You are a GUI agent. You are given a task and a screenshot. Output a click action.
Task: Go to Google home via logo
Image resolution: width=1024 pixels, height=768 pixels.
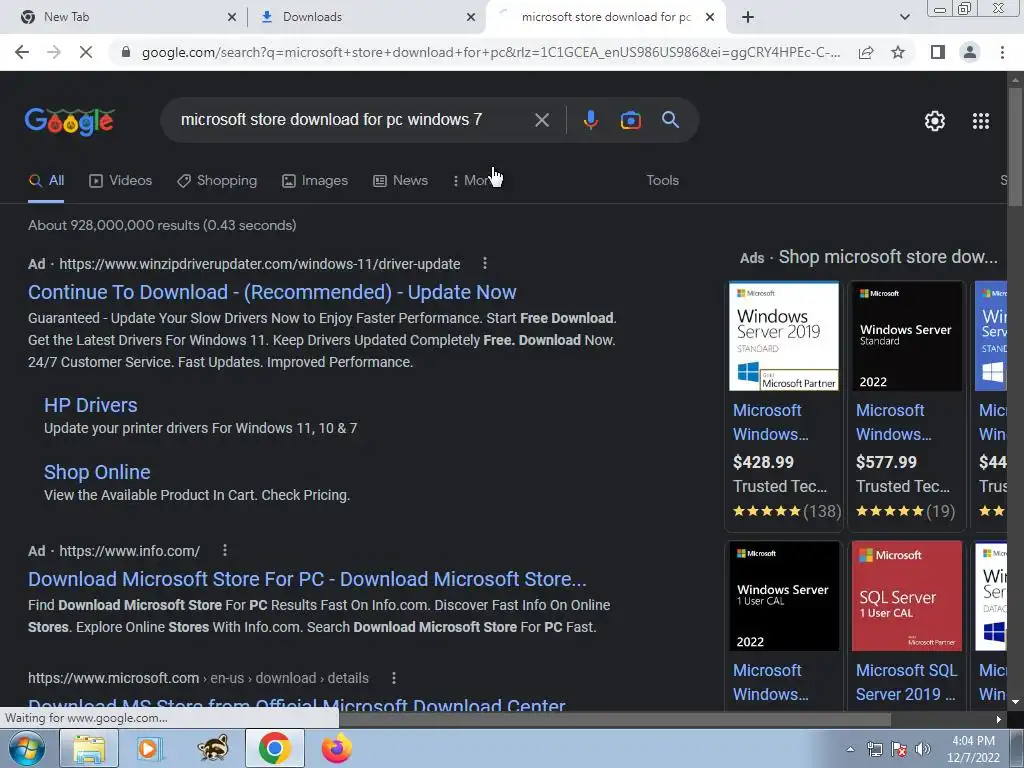click(70, 121)
